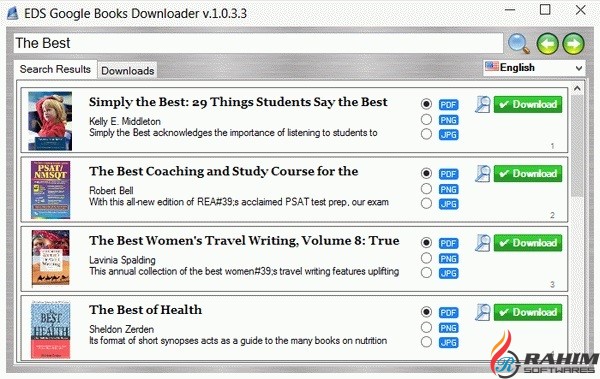Viewport: 600px width, 379px height.
Task: Click JPG badge for Simply the Best
Action: pyautogui.click(x=448, y=134)
